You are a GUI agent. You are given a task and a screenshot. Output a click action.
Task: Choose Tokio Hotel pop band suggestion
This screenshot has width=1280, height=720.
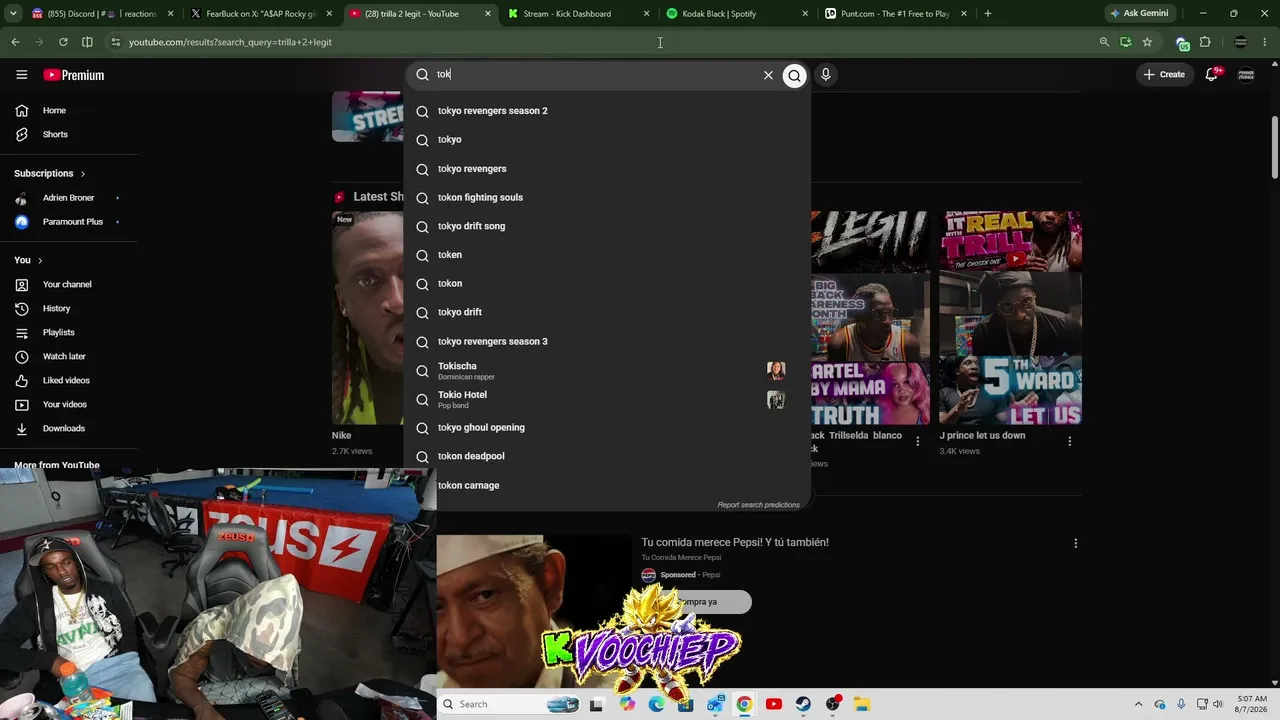point(607,399)
